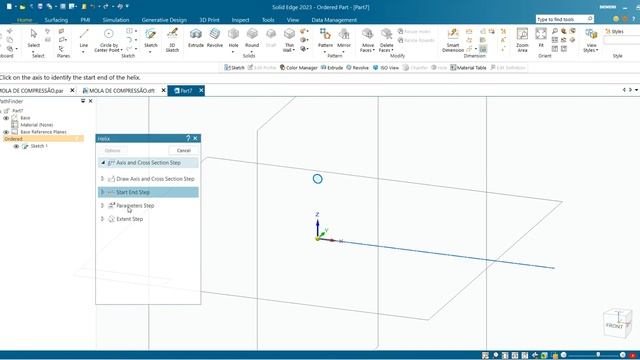The width and height of the screenshot is (640, 360).
Task: Fit the view with Fit tool
Action: click(x=541, y=38)
